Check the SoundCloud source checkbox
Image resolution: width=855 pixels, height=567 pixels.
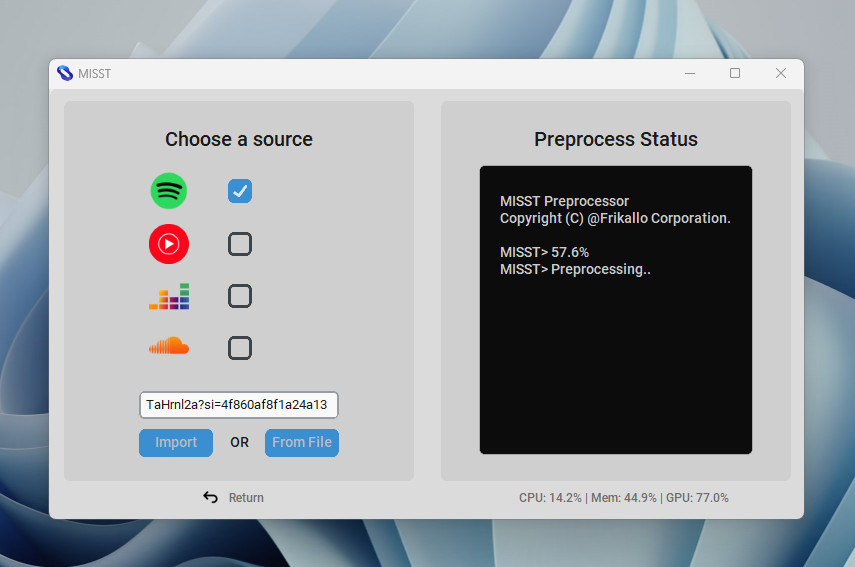coord(240,348)
